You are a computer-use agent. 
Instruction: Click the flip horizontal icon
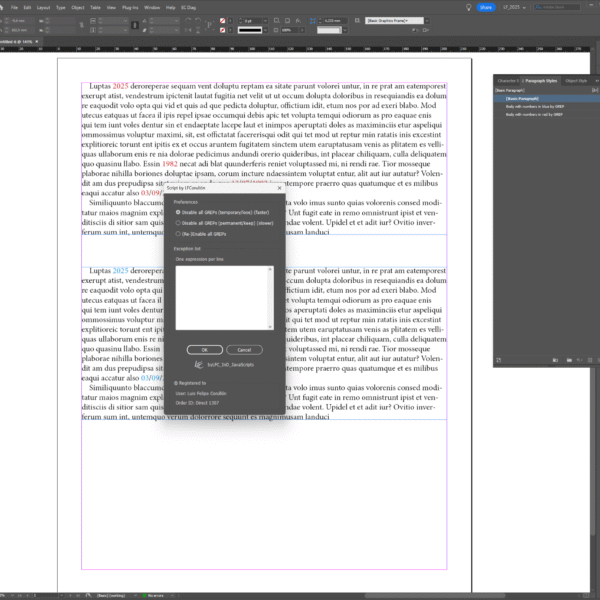[x=188, y=30]
